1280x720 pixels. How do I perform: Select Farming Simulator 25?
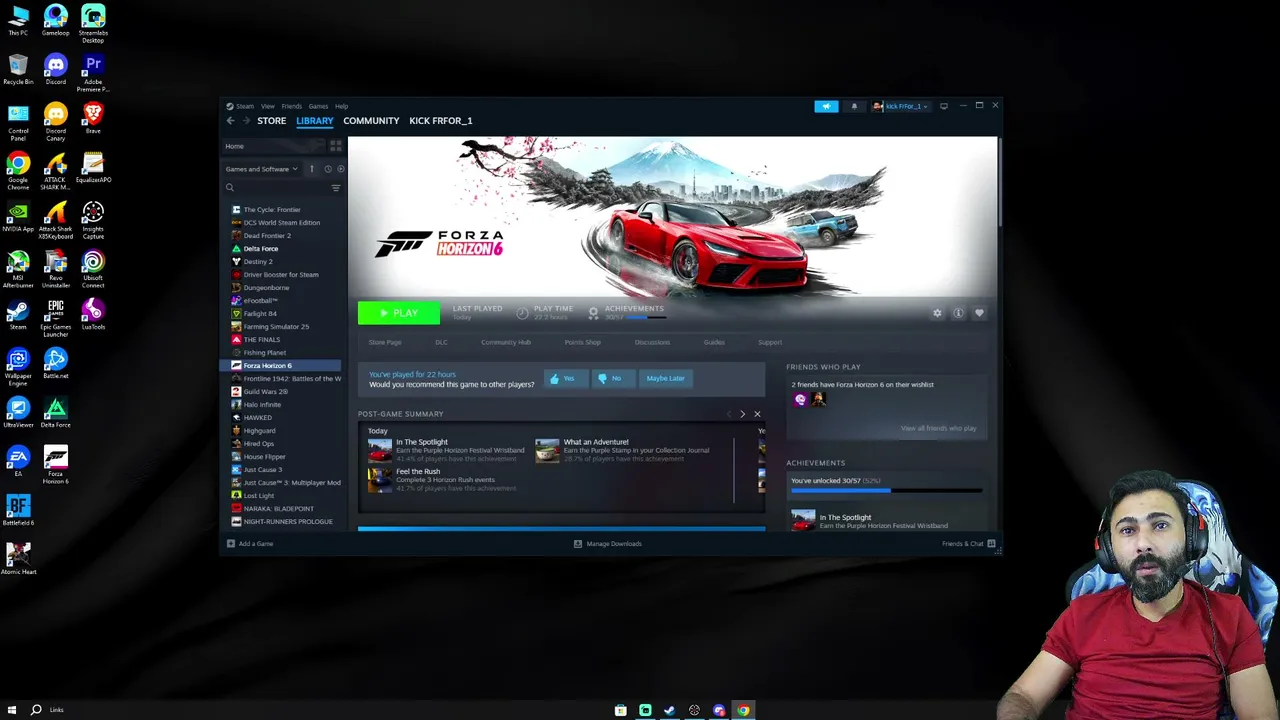click(276, 327)
